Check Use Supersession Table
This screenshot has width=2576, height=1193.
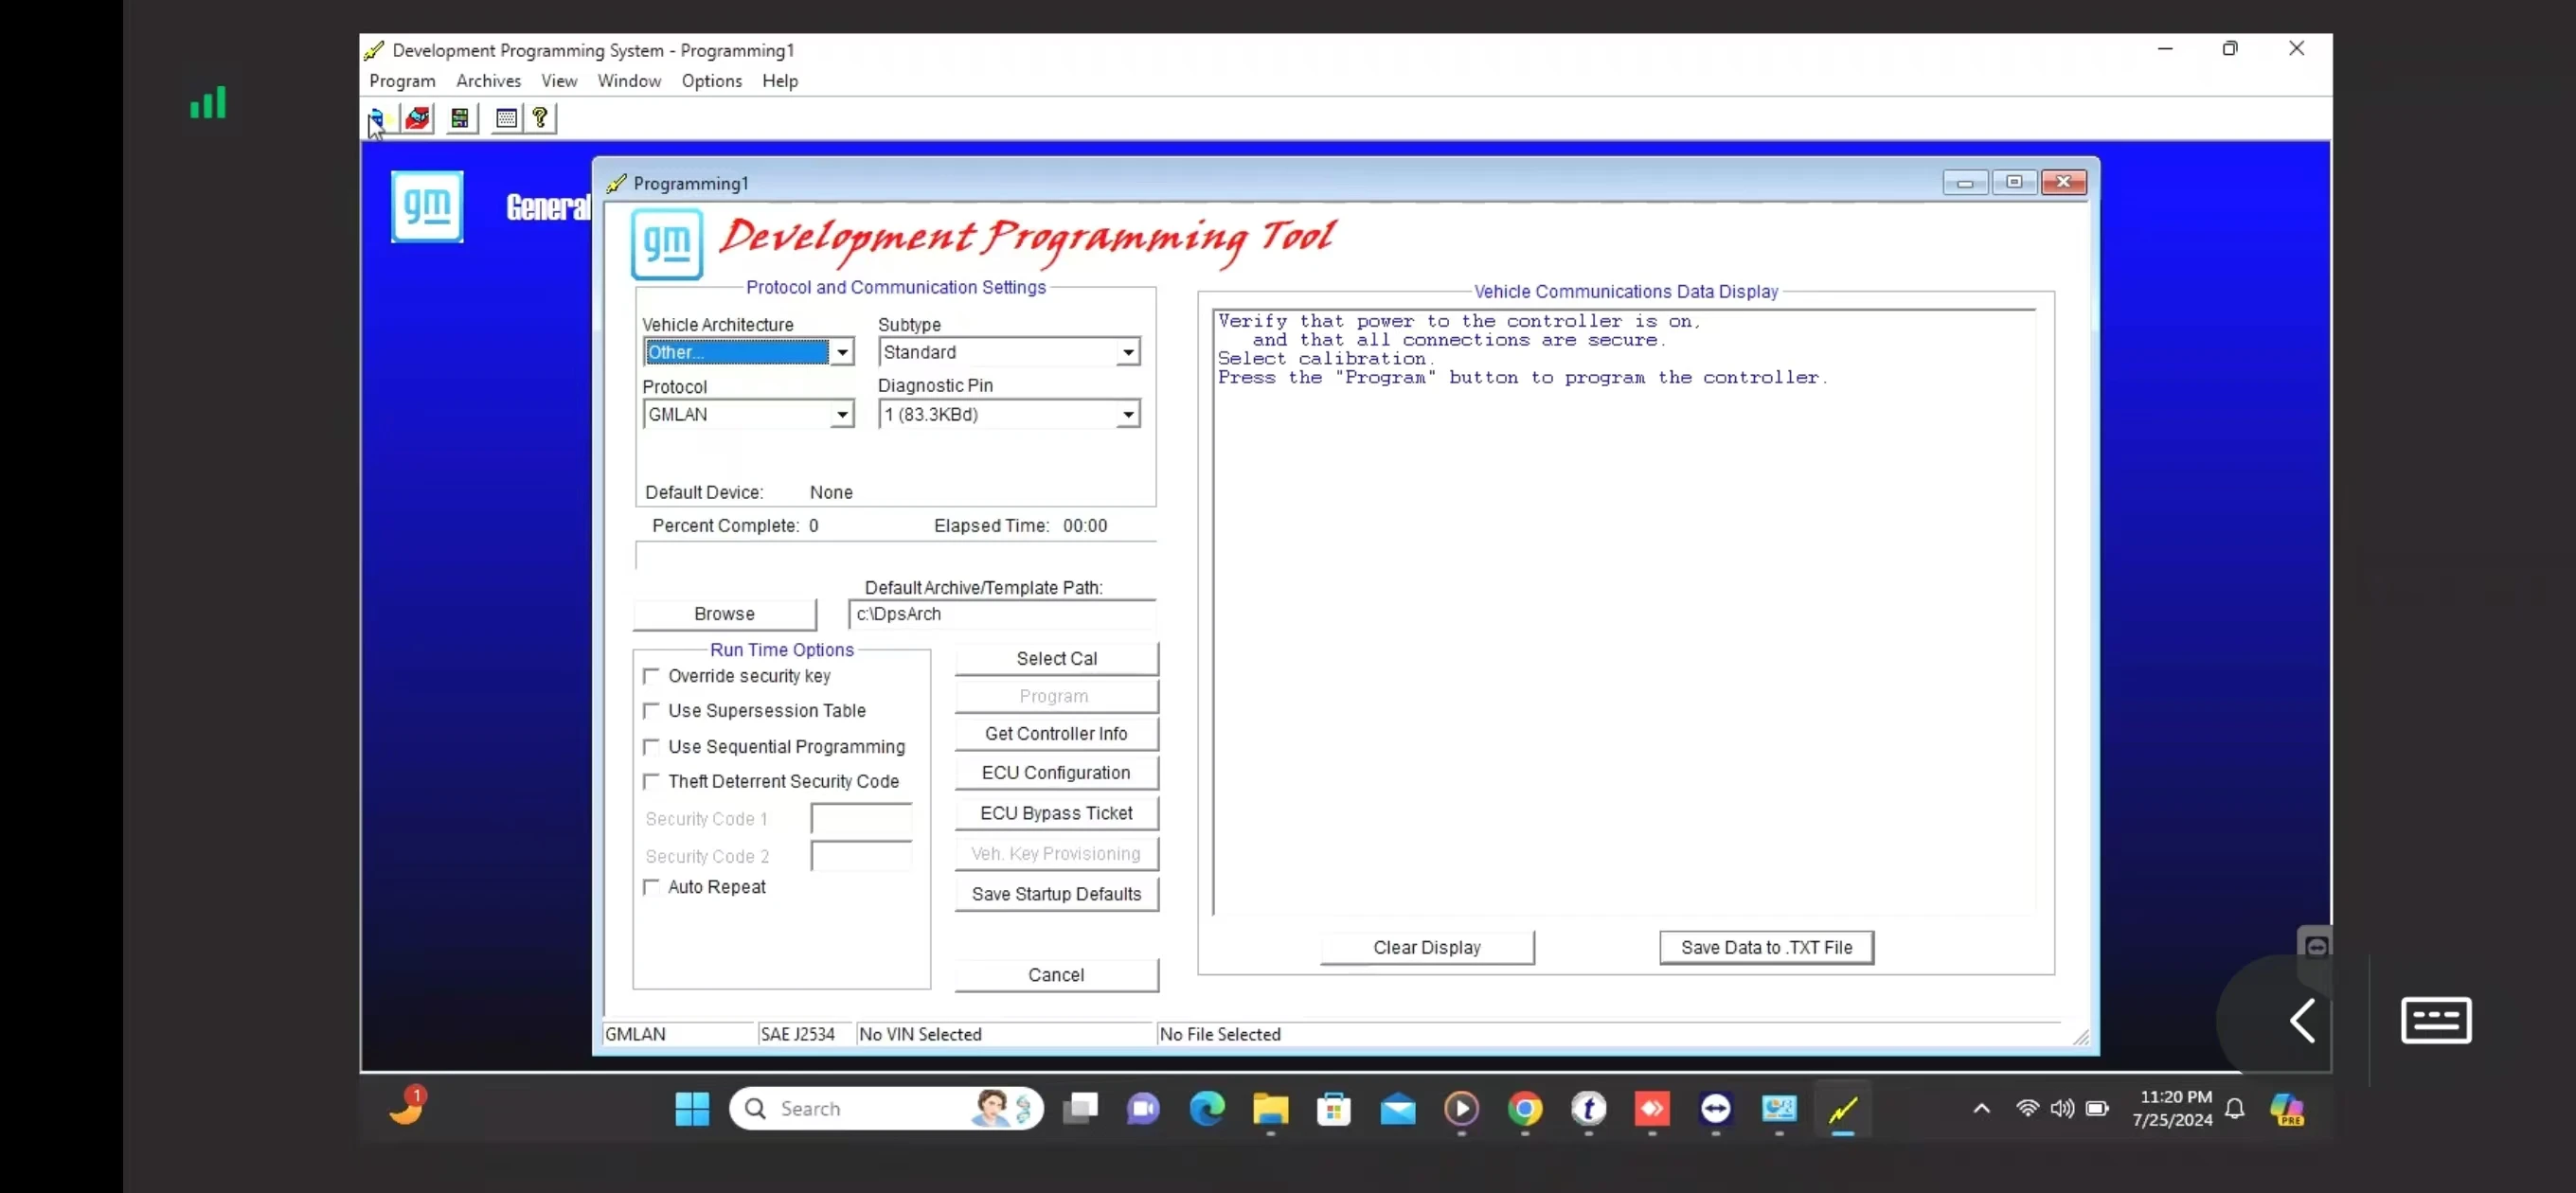[651, 711]
